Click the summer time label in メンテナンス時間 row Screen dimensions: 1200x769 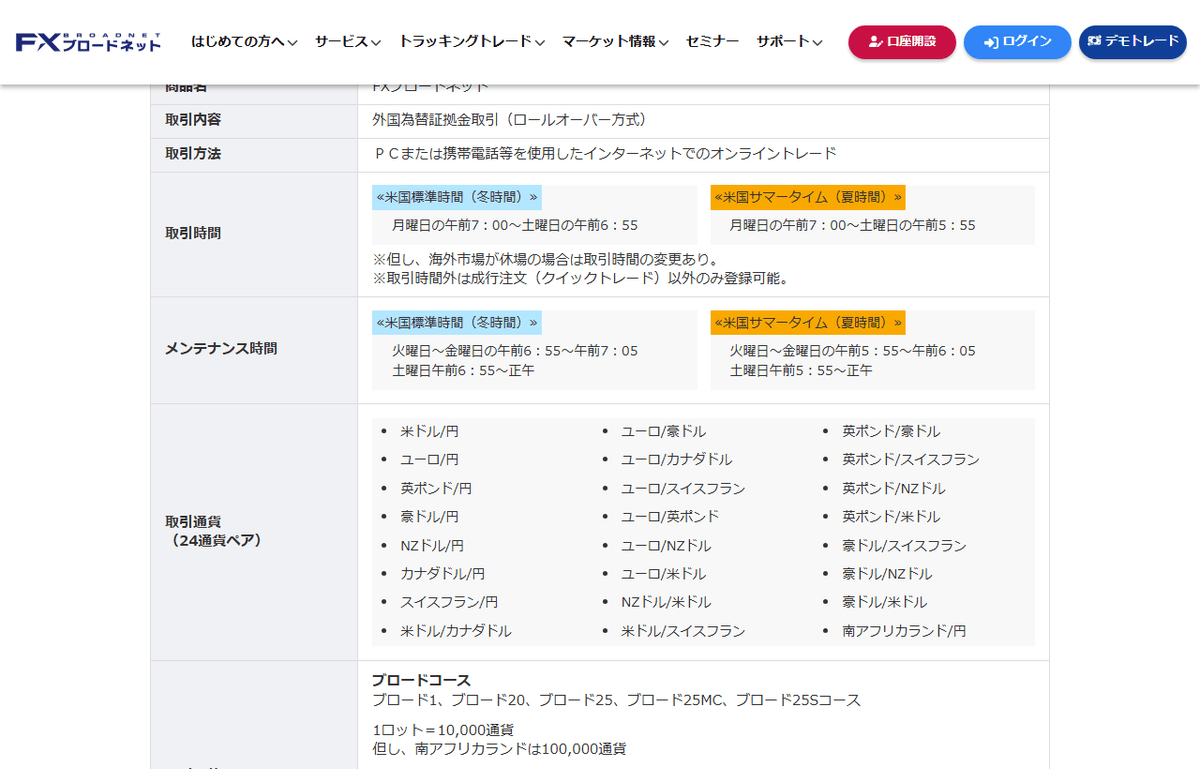click(x=808, y=322)
